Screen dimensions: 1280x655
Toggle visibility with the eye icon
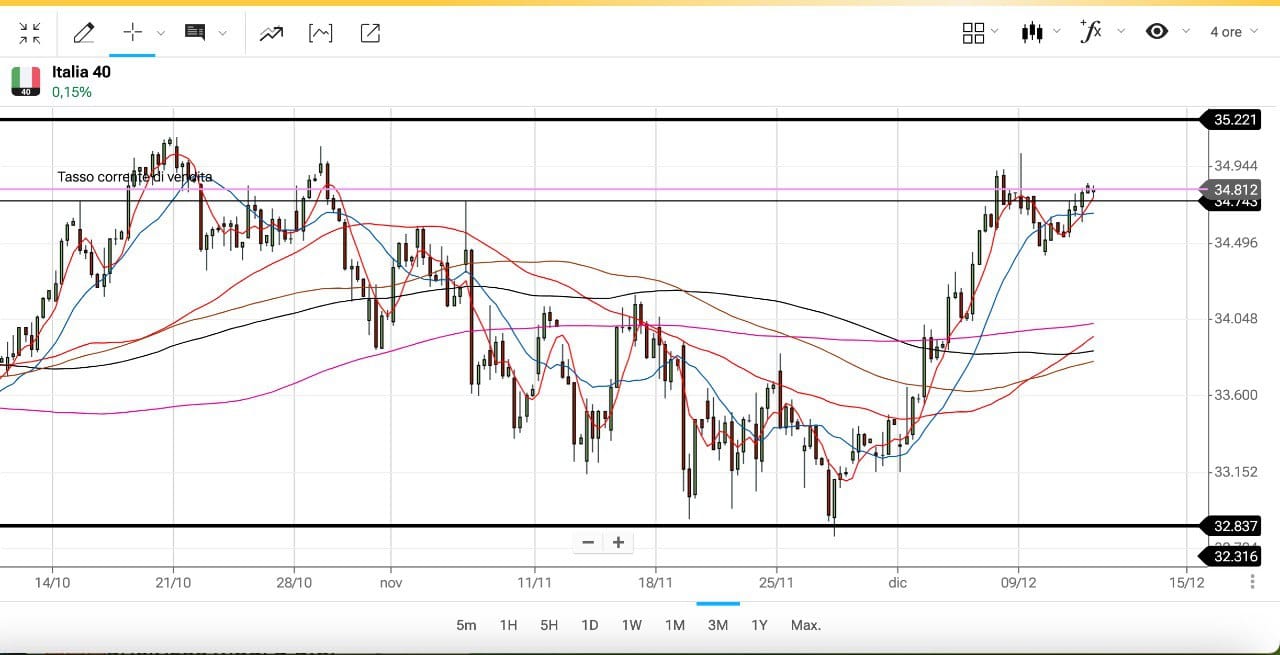(x=1157, y=31)
